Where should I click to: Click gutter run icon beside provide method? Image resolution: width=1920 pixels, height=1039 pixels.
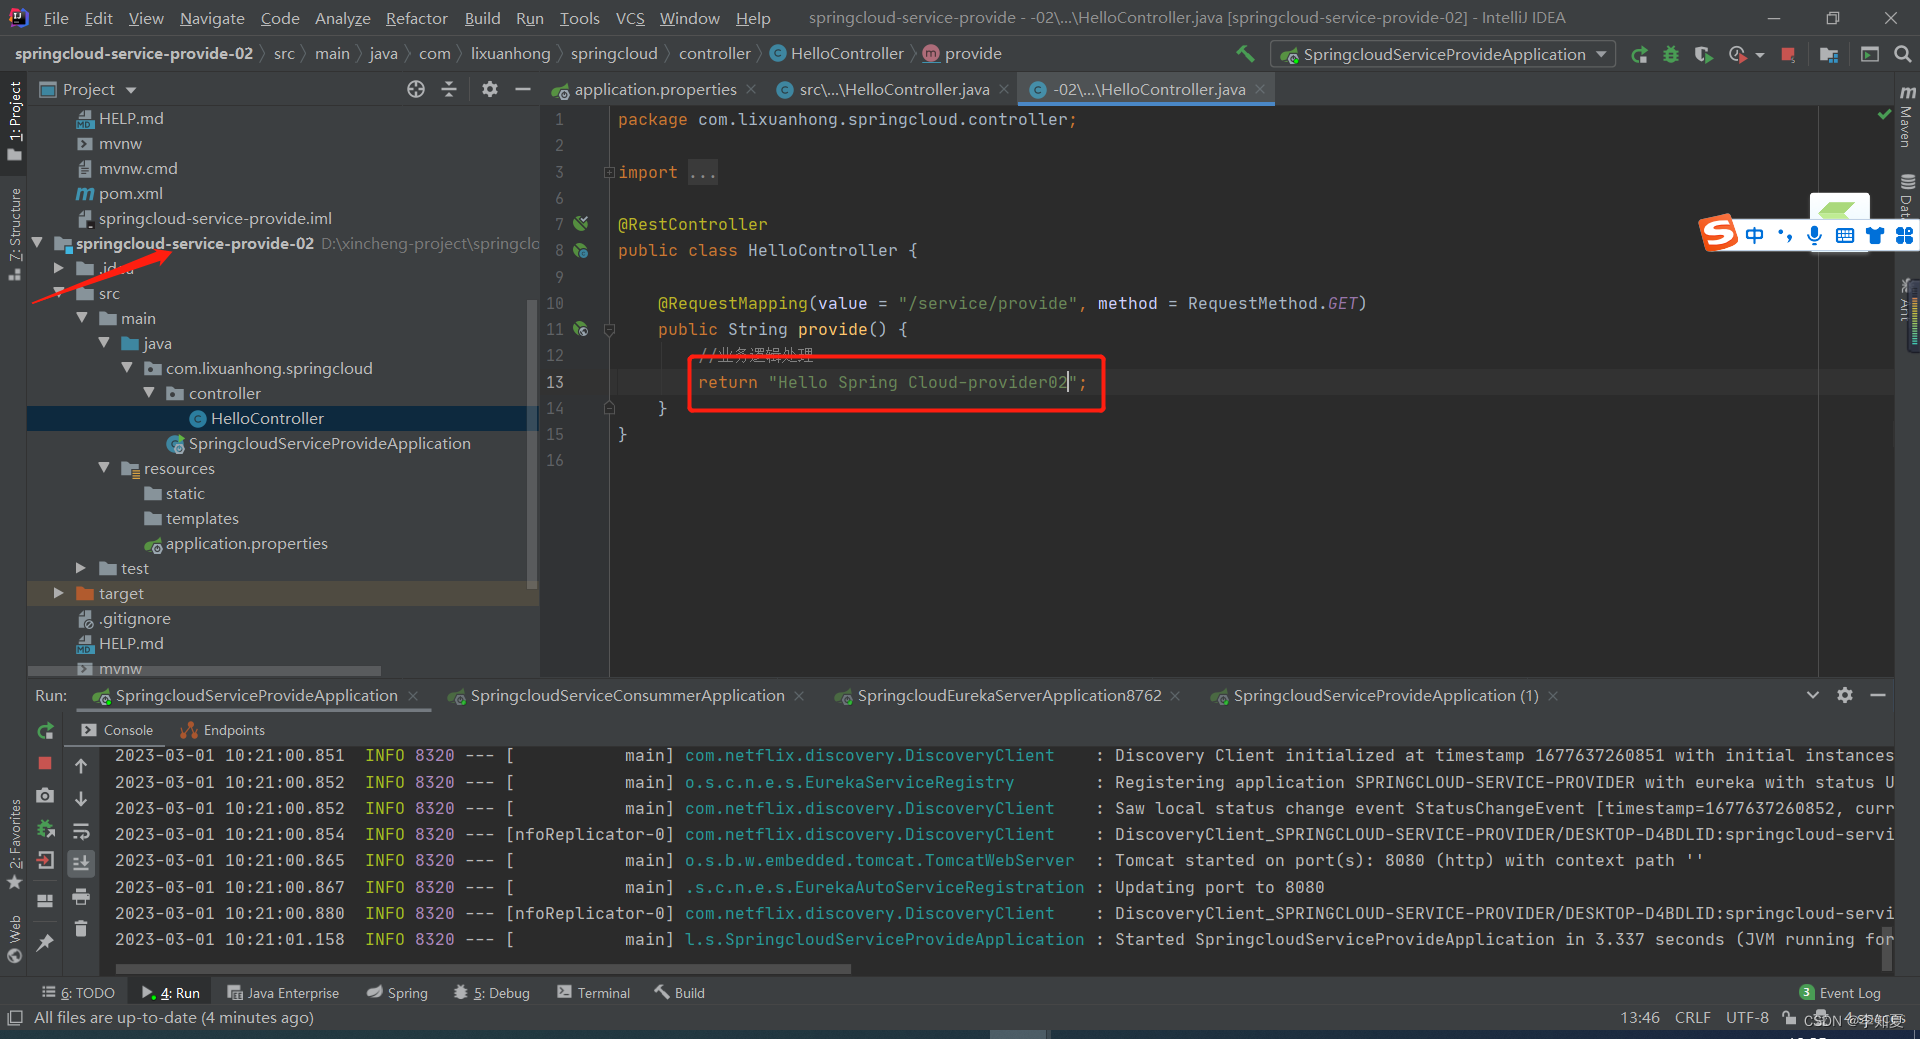point(580,328)
